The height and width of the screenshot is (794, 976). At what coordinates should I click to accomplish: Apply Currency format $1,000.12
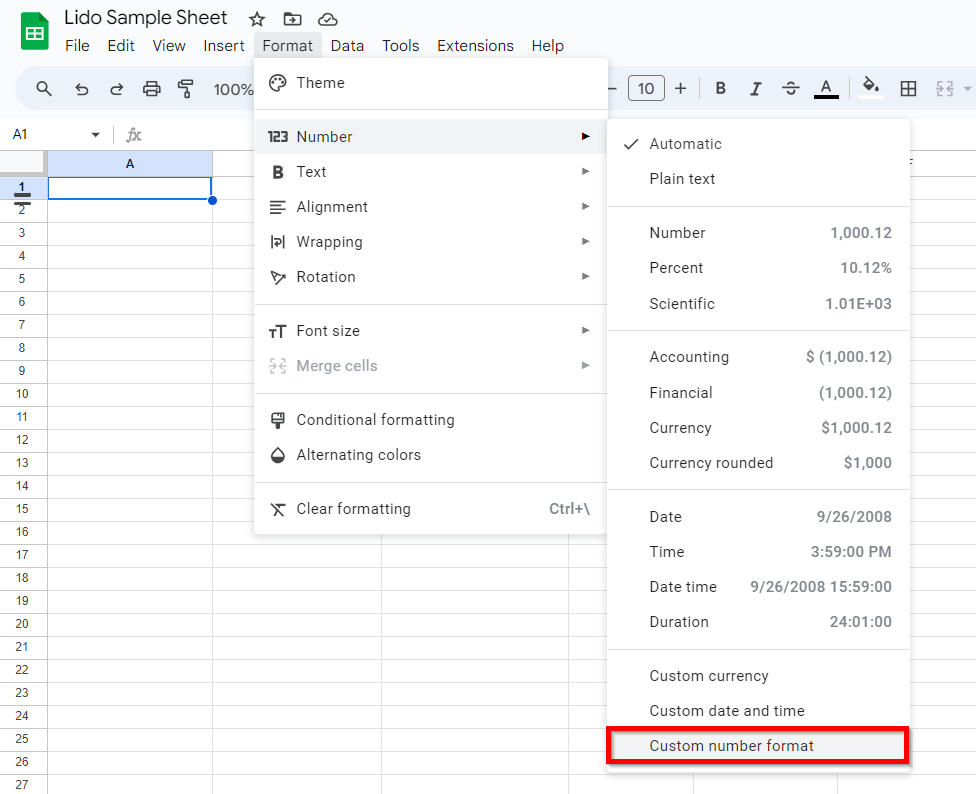[758, 427]
